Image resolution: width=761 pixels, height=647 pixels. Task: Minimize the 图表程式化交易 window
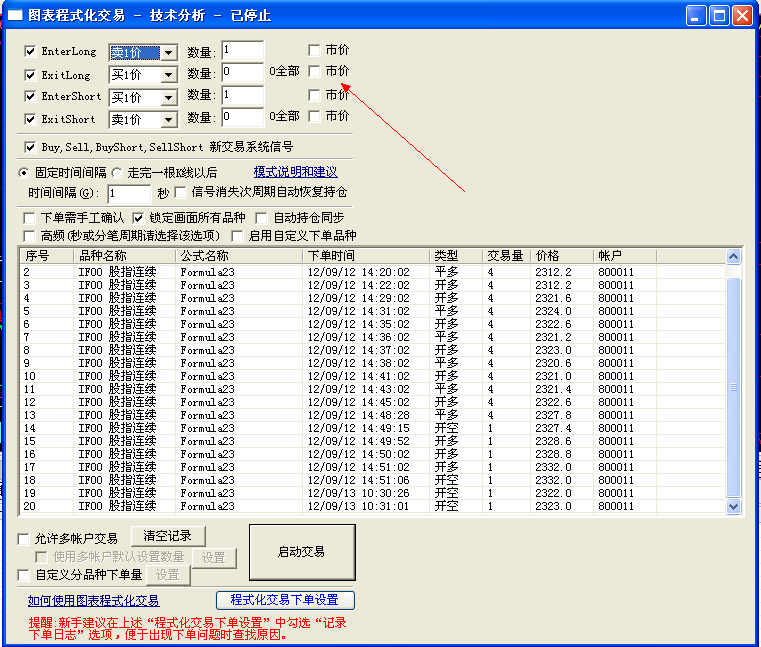pyautogui.click(x=696, y=16)
